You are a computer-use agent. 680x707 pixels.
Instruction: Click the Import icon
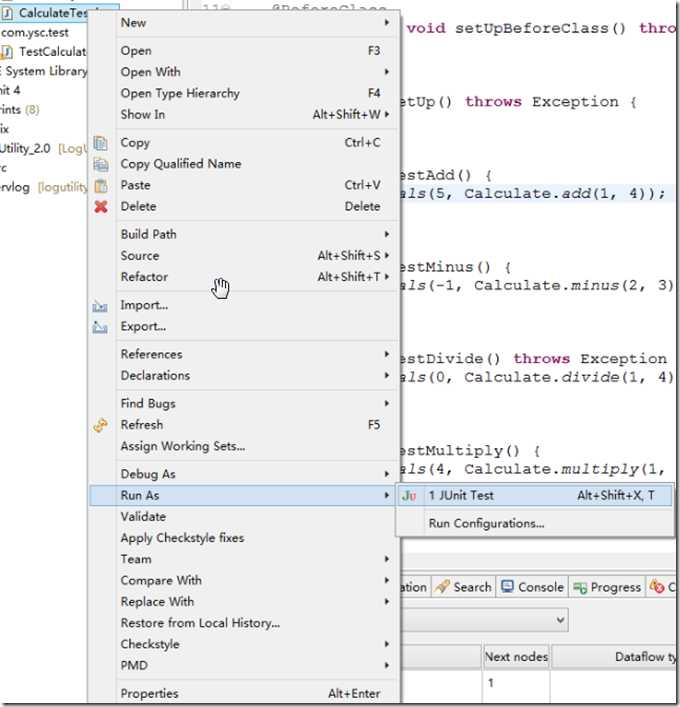(100, 306)
